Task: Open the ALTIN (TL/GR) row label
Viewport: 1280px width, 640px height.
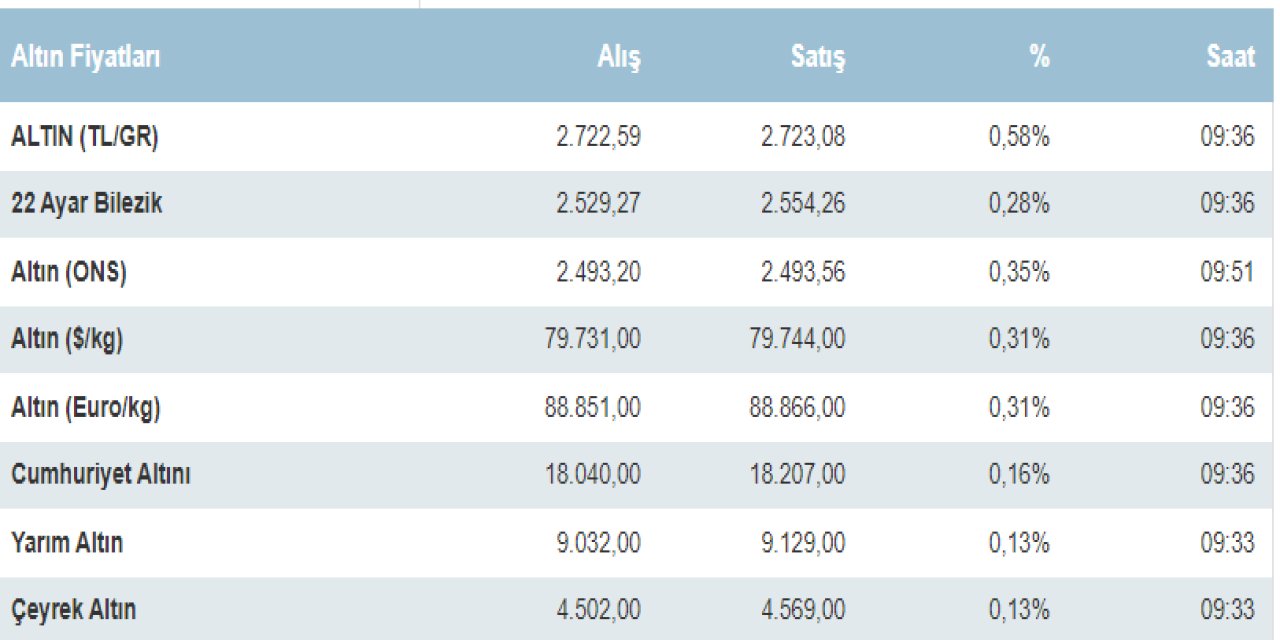Action: 85,137
